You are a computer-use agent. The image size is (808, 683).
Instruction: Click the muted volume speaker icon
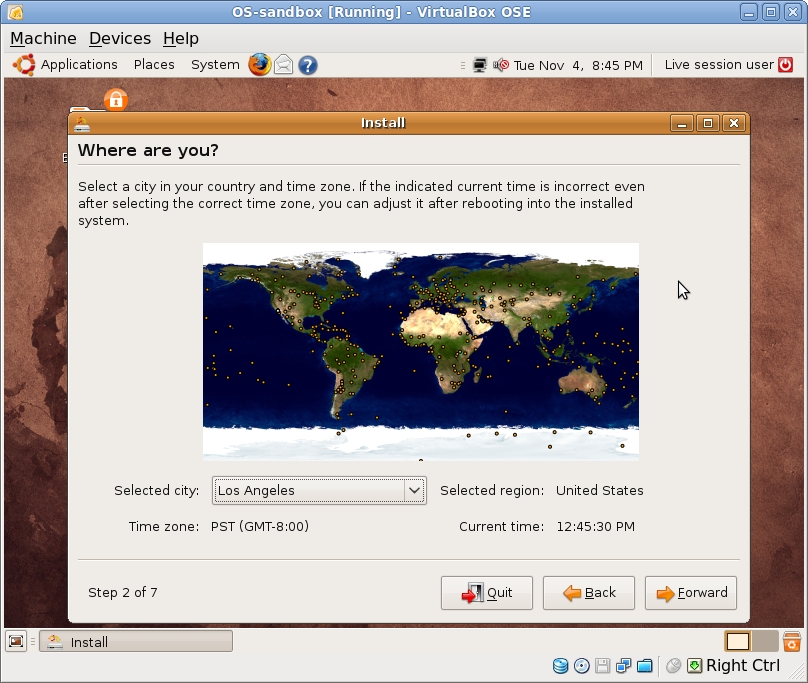(501, 65)
